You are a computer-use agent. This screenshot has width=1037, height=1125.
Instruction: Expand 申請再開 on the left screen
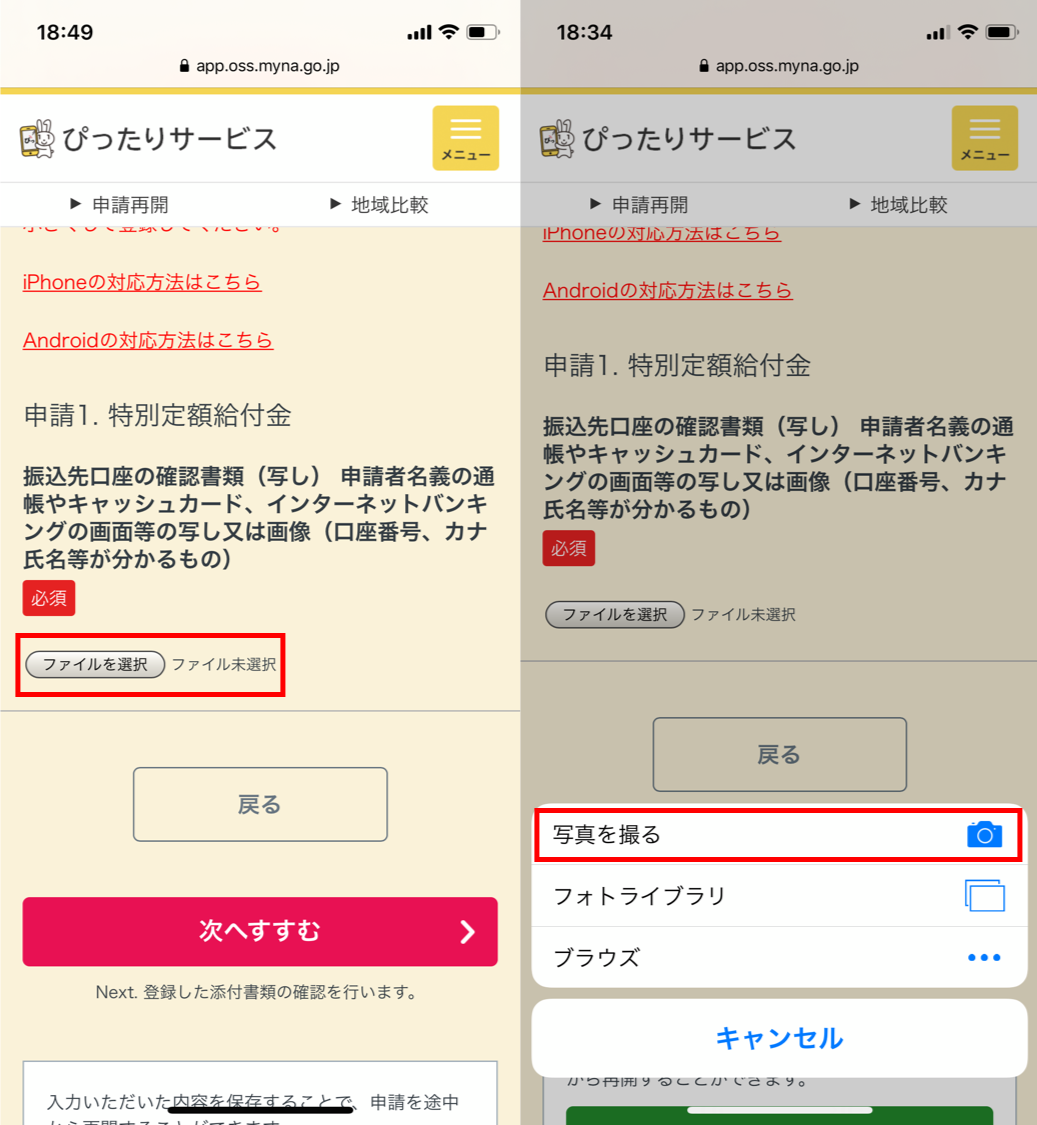tap(119, 204)
